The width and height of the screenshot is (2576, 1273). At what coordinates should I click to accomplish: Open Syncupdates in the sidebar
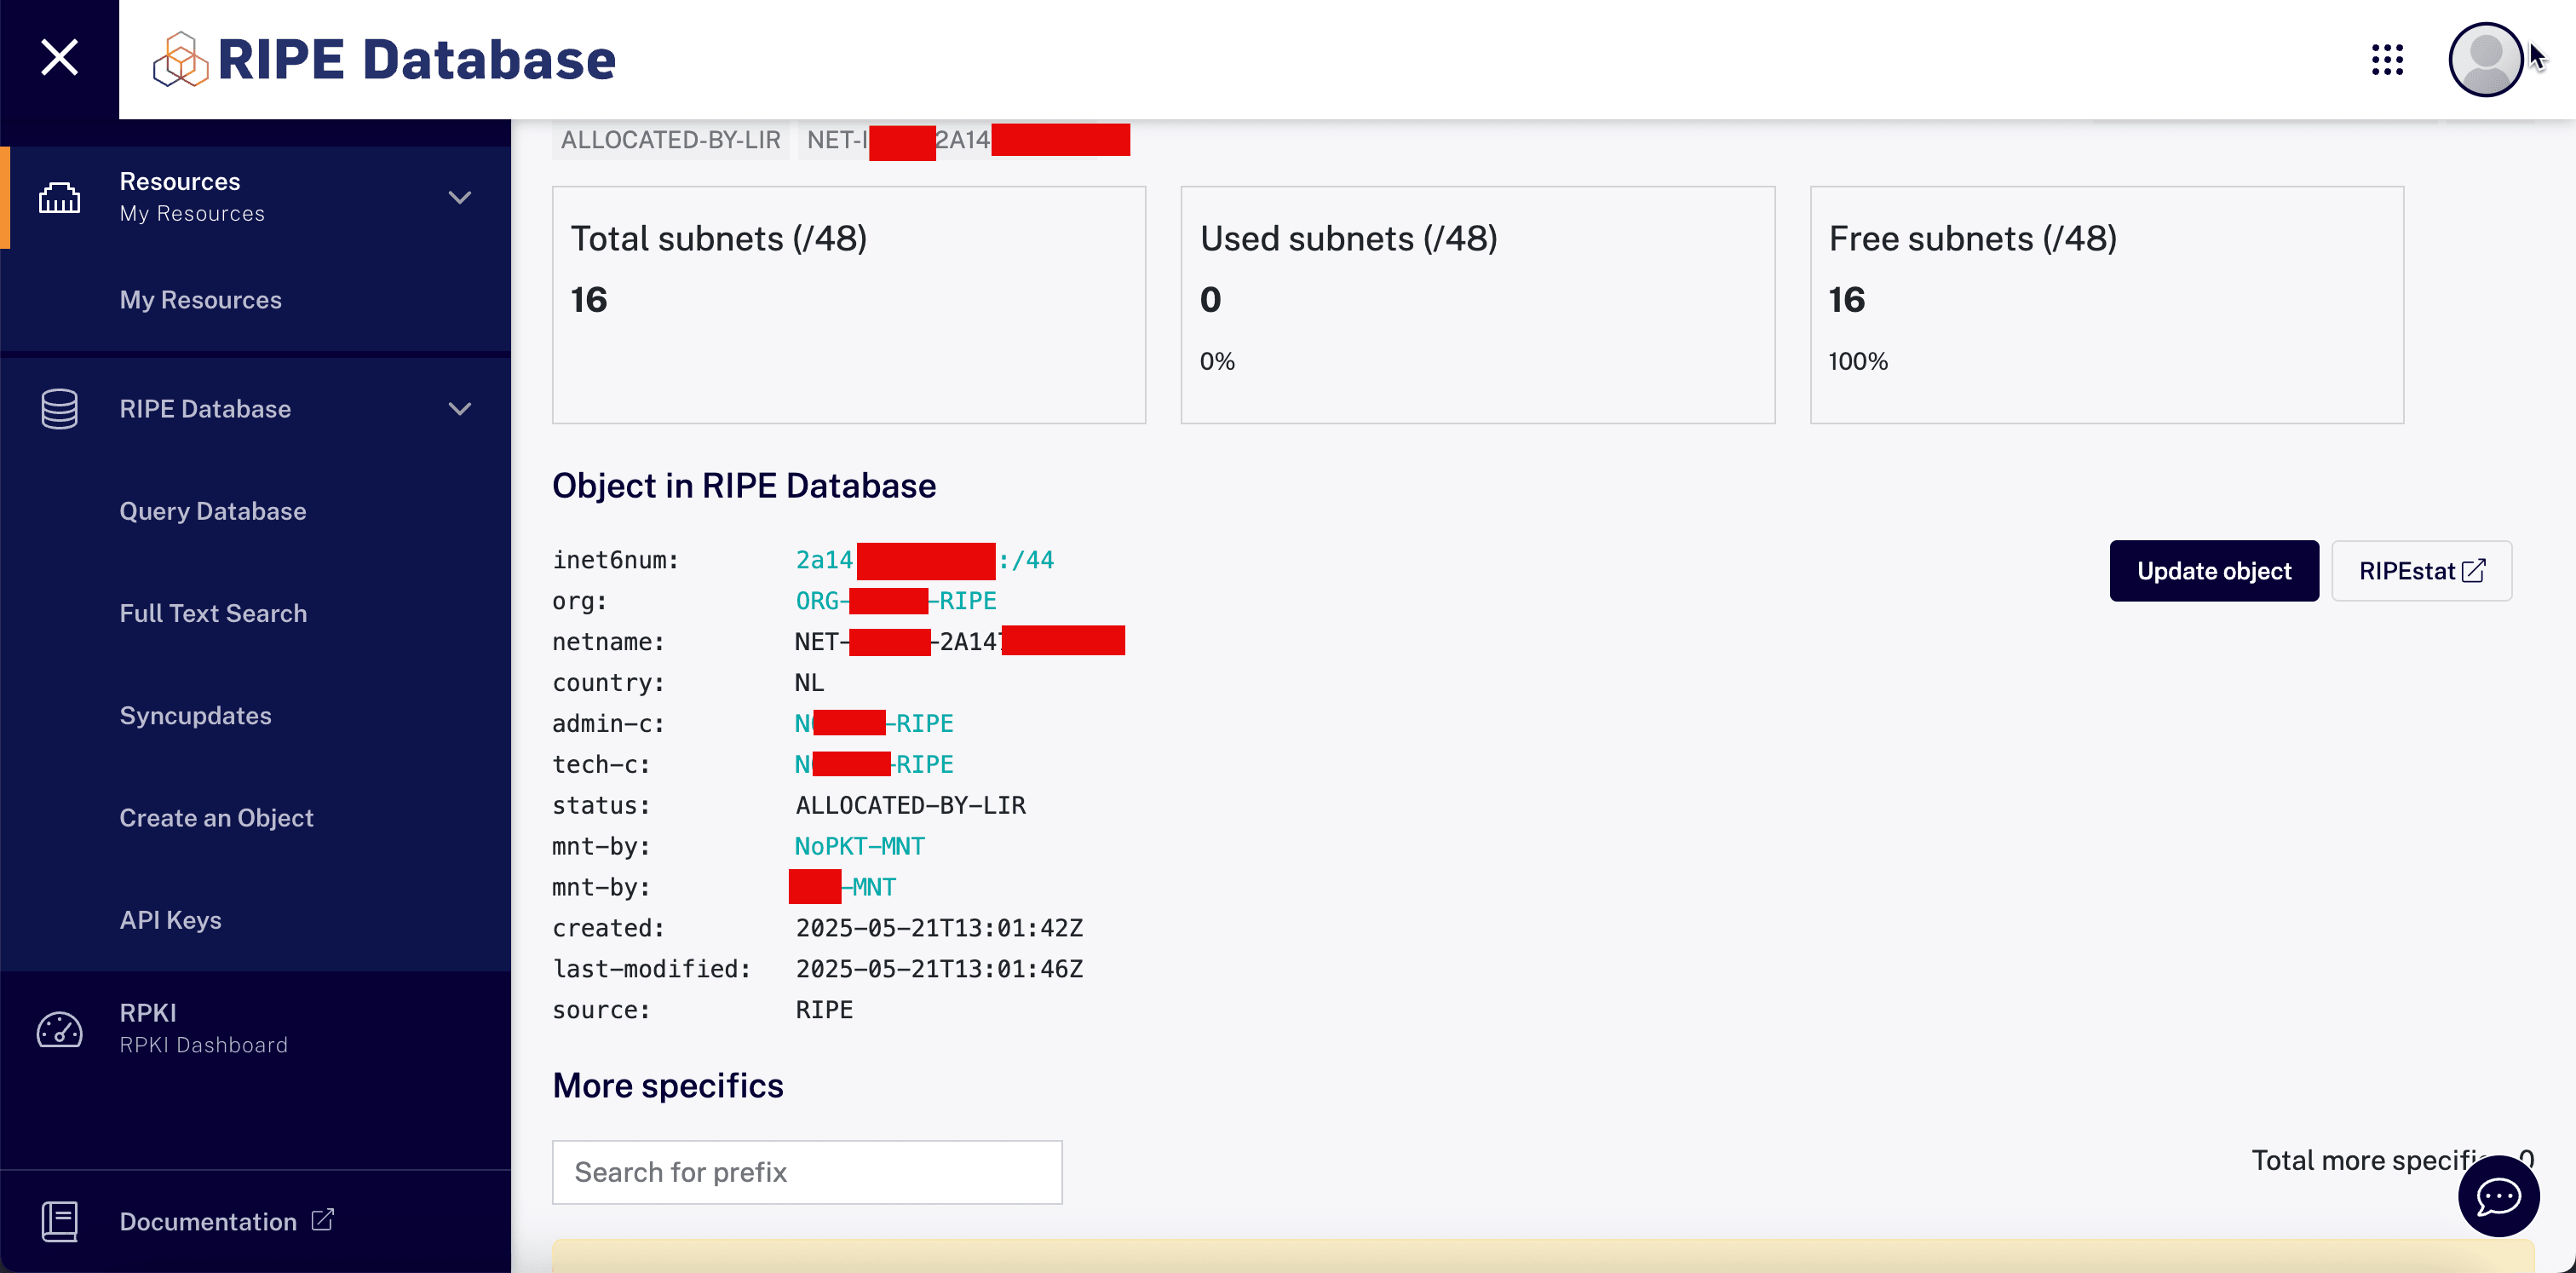(x=195, y=715)
